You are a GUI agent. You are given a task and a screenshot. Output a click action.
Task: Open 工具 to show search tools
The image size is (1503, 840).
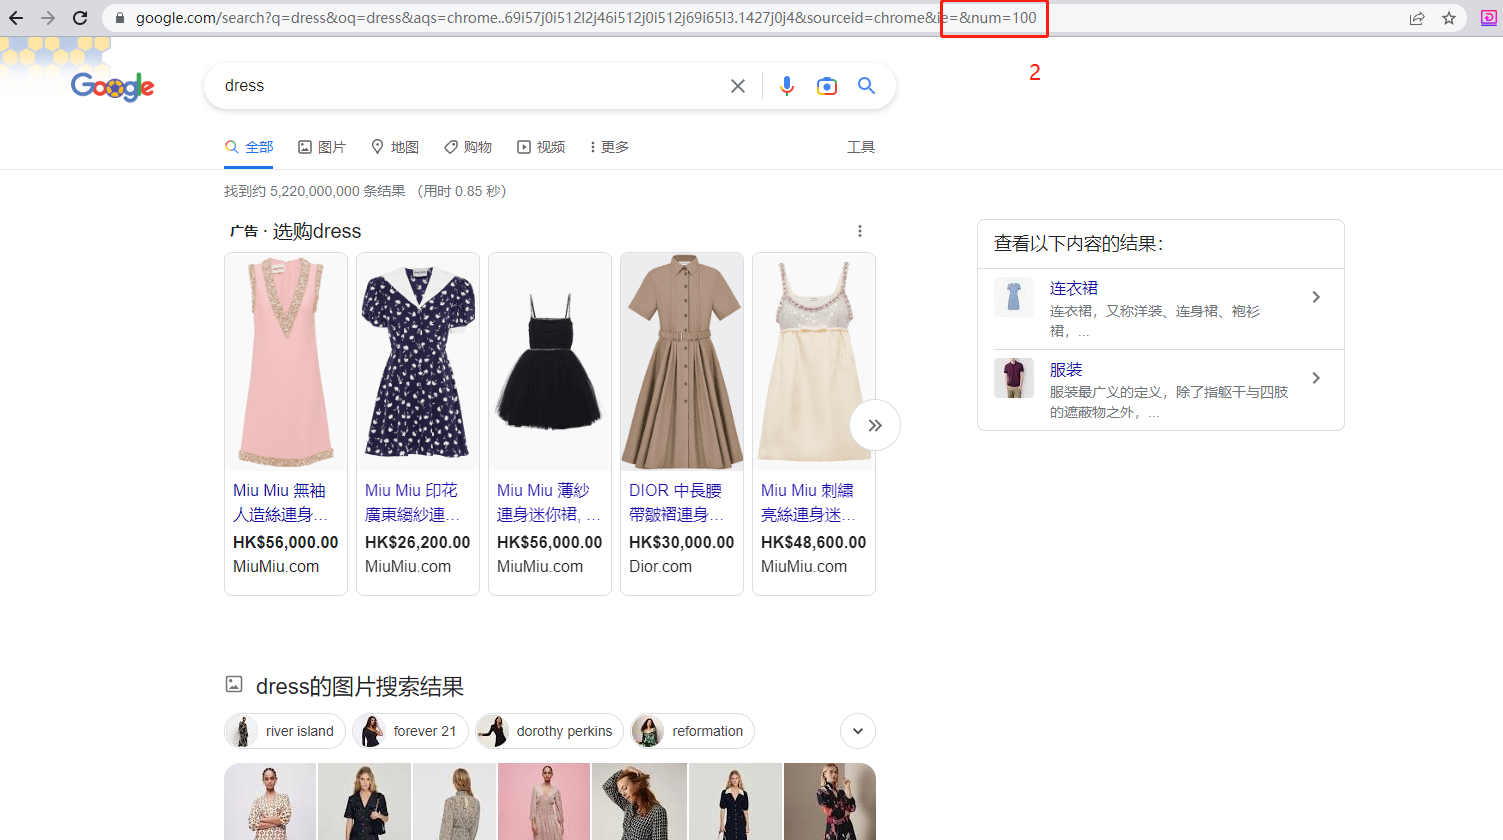[861, 146]
